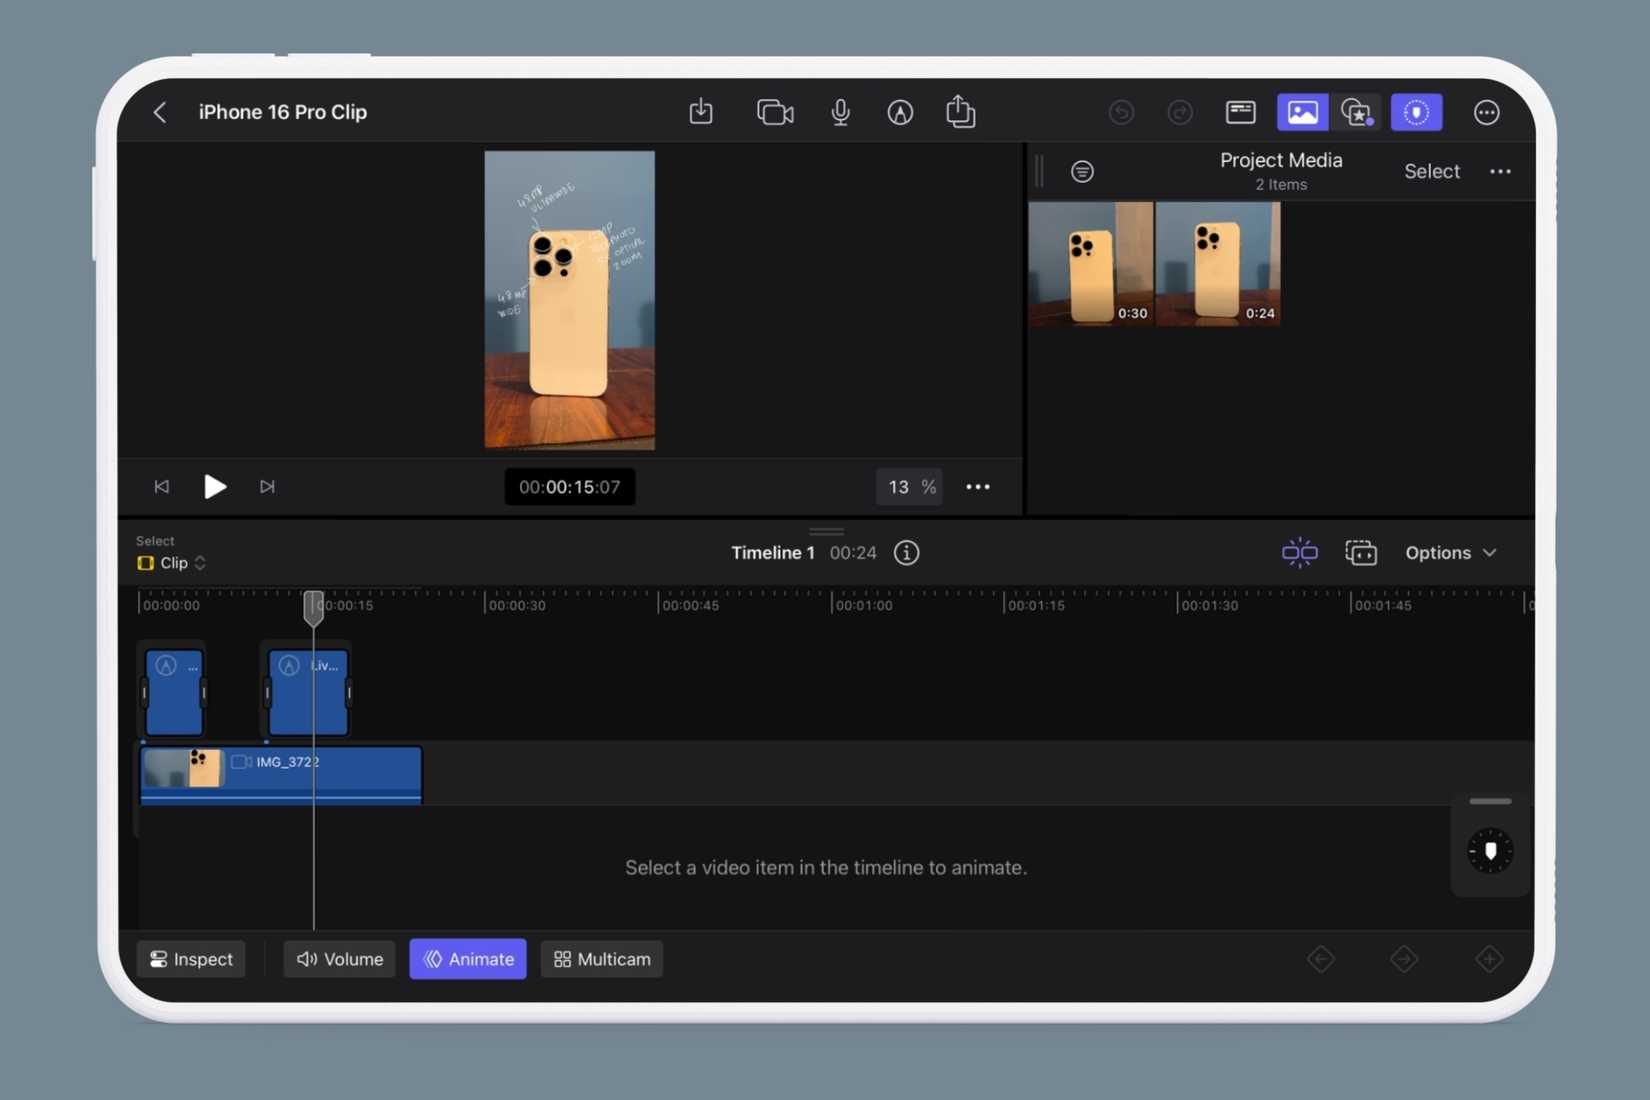Tap the 13% viewer zoom control
Screen dimensions: 1650x1100
908,487
